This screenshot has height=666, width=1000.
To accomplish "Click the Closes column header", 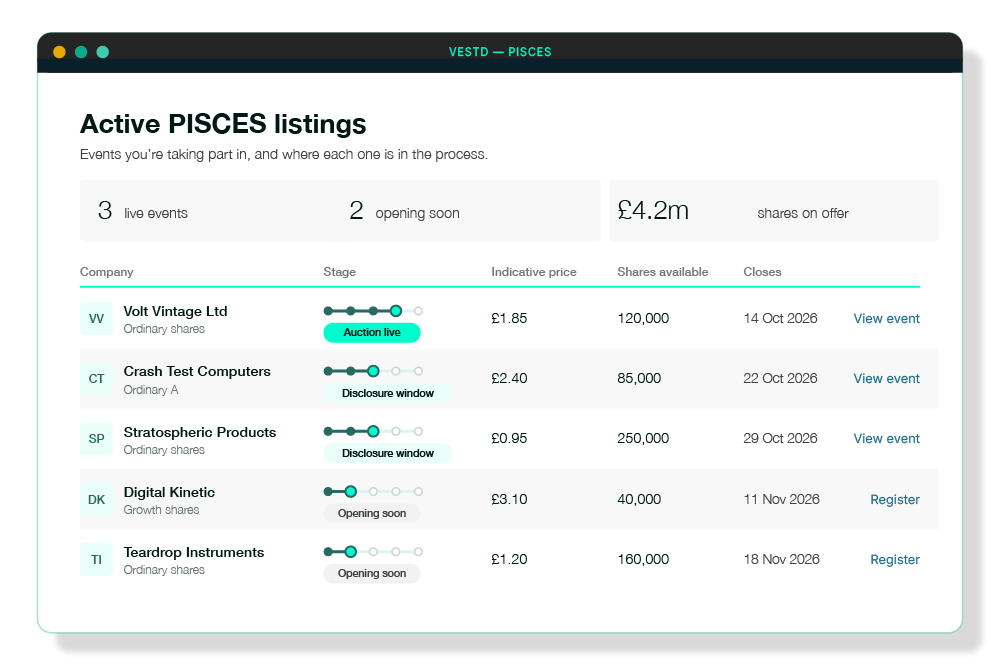I will point(762,272).
